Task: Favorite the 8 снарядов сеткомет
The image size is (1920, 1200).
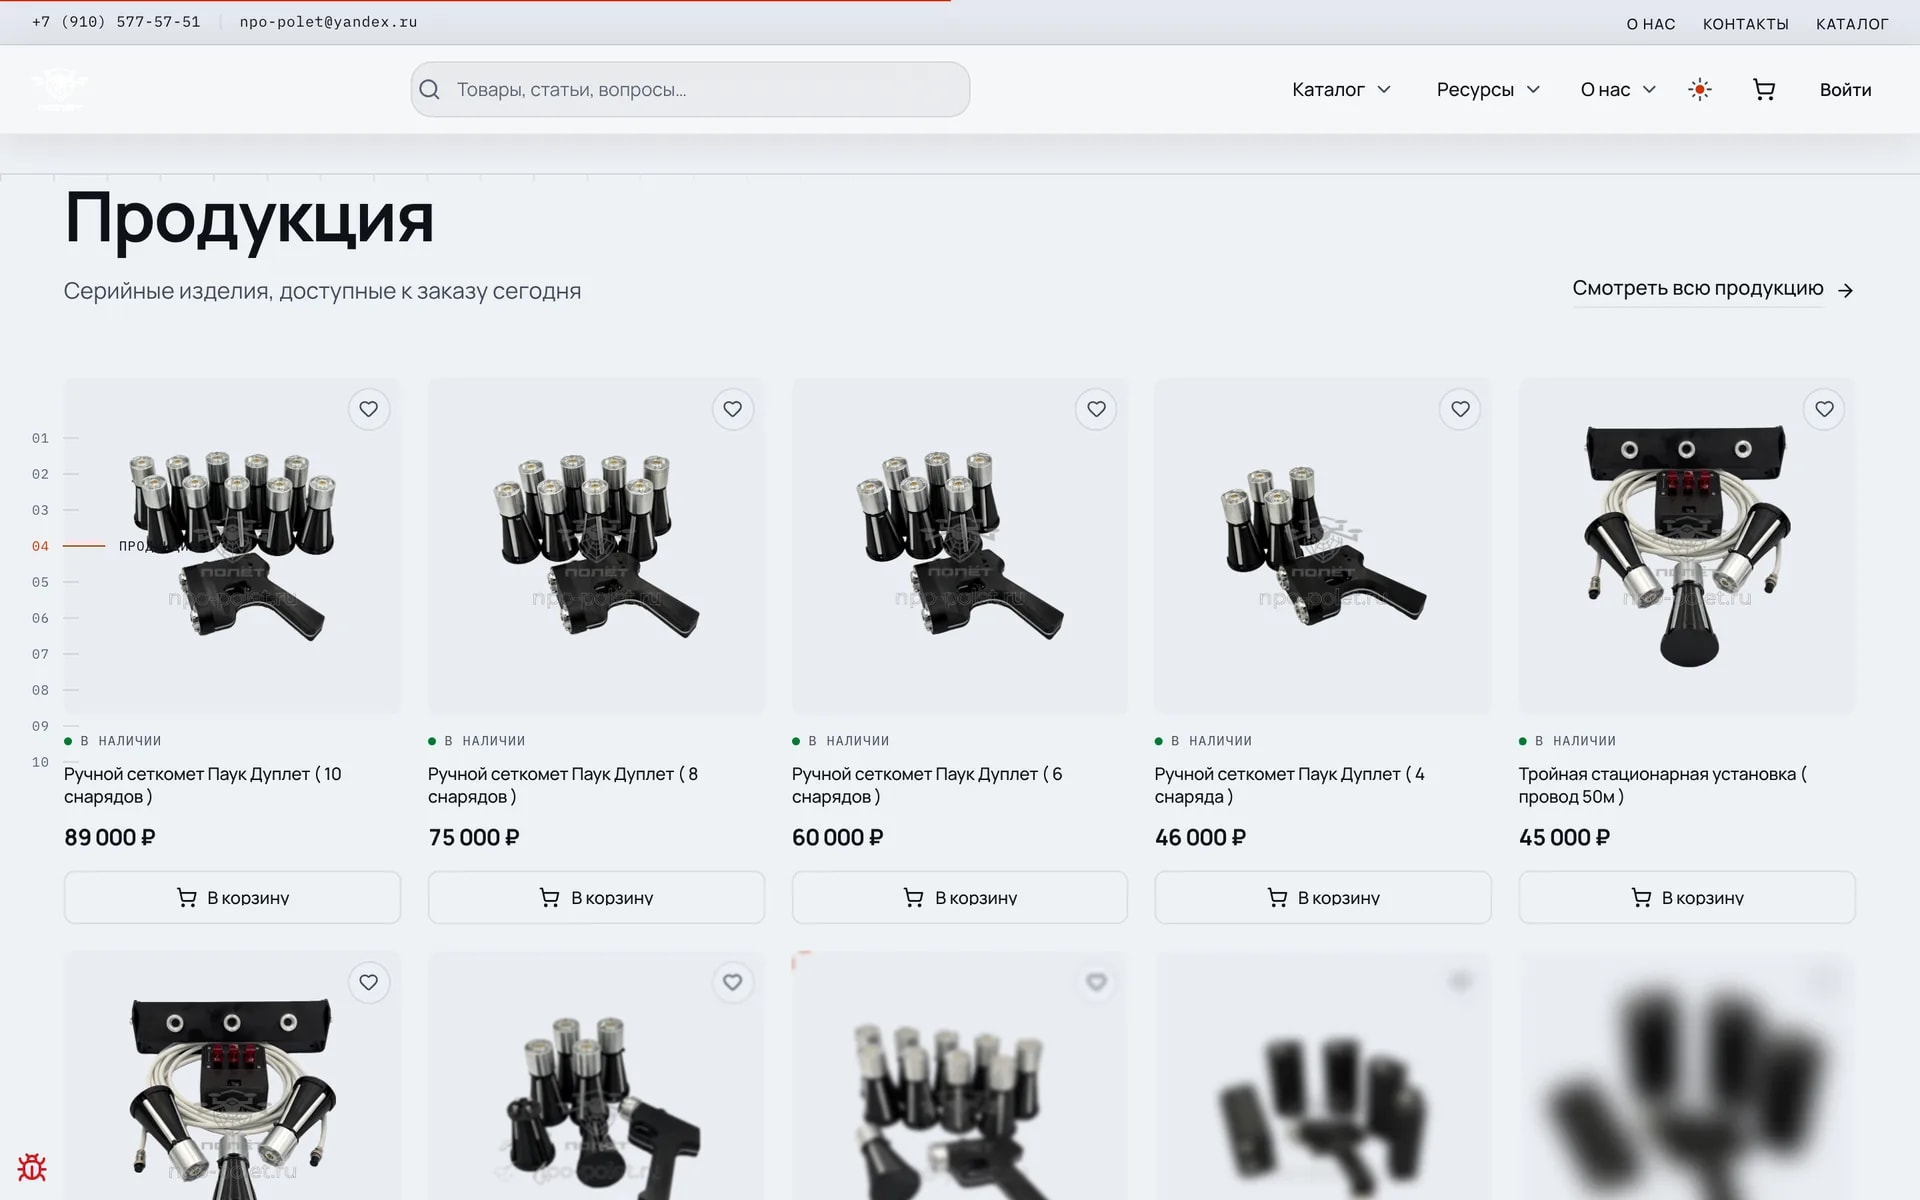Action: tap(733, 409)
